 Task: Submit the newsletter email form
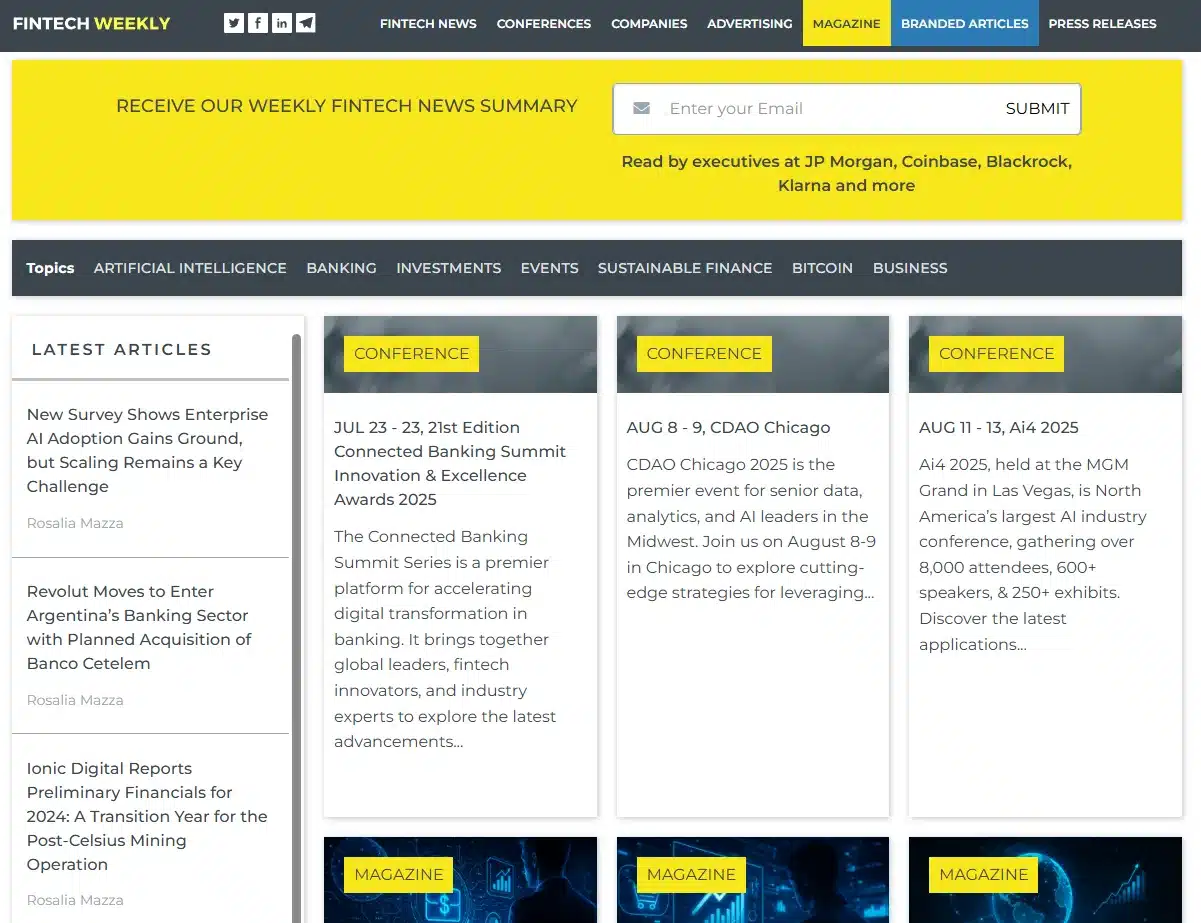click(1037, 108)
